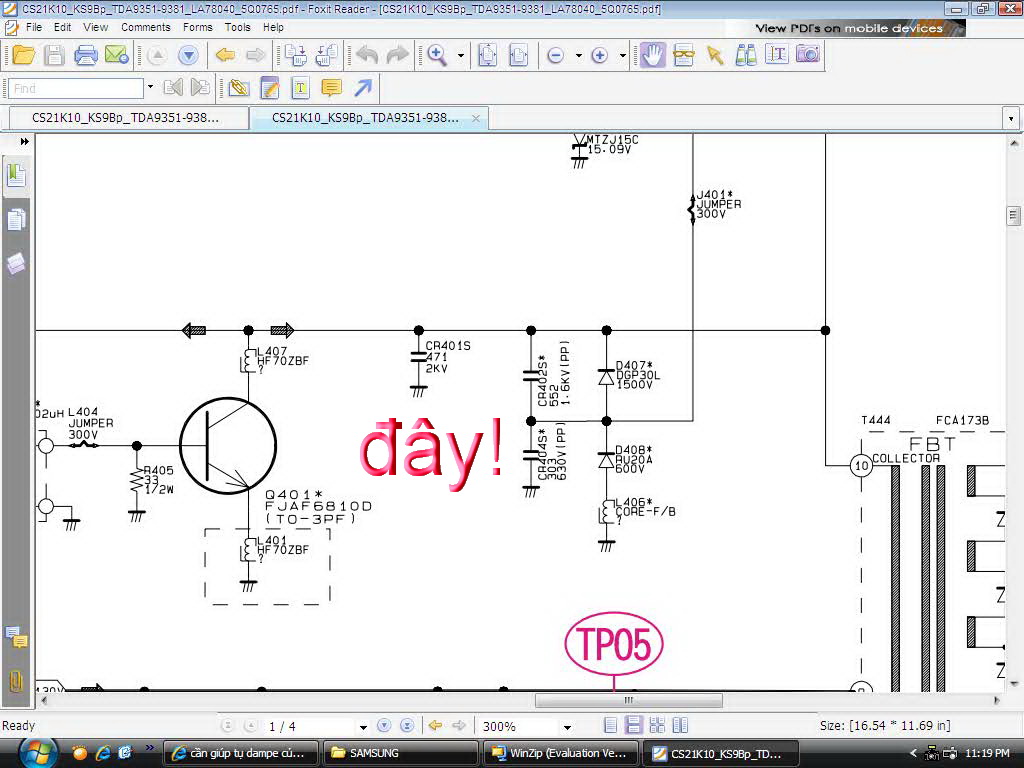Image resolution: width=1024 pixels, height=768 pixels.
Task: Open the File menu
Action: [34, 27]
